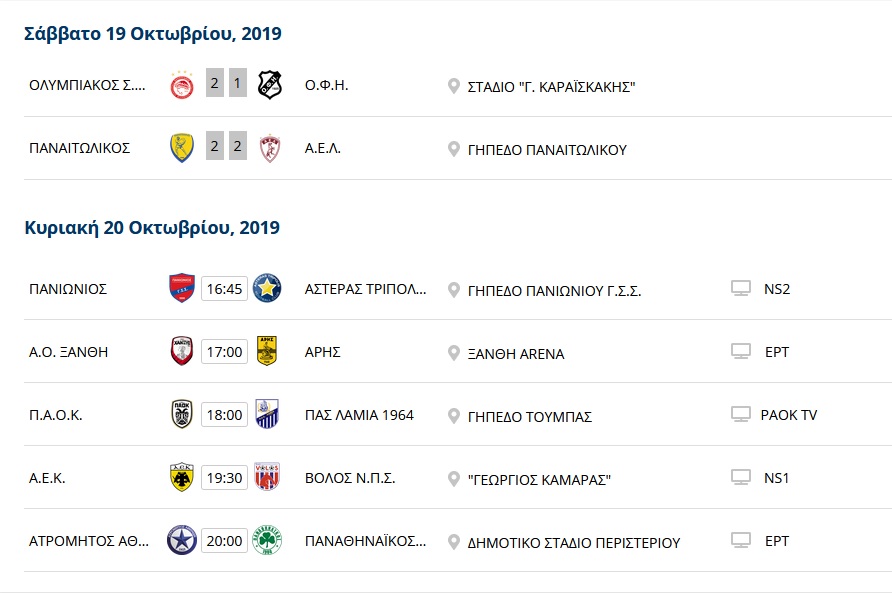
Task: Click the Σάββατο 19 Οκτωβρίου heading
Action: coord(153,34)
